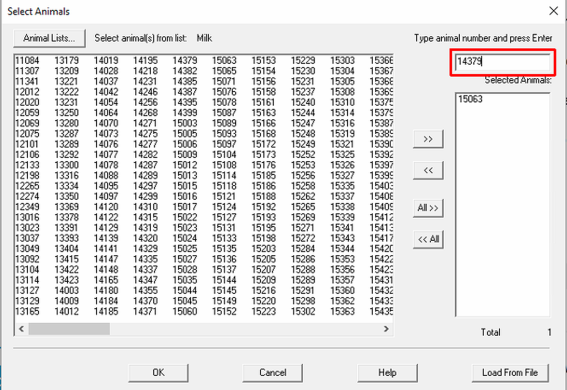The height and width of the screenshot is (390, 567).
Task: Confirm selection with OK button
Action: [158, 373]
